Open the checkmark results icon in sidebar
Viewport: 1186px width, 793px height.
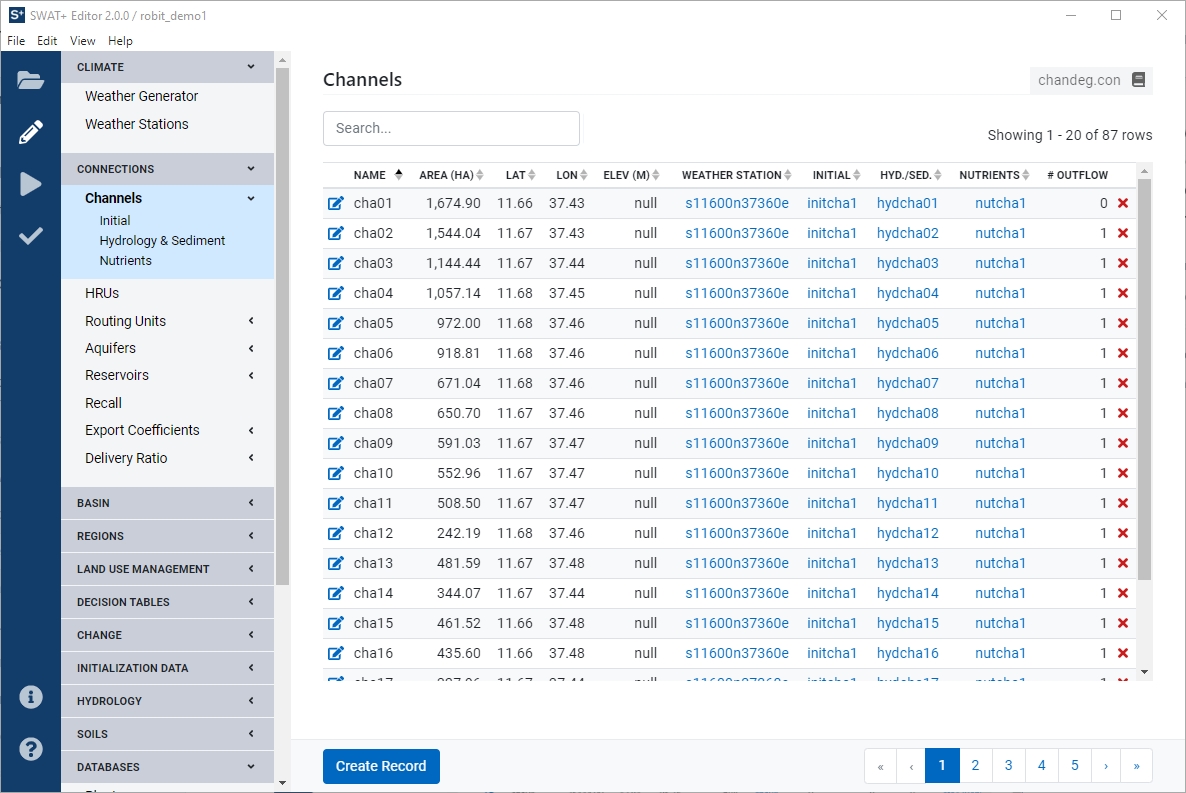(31, 236)
